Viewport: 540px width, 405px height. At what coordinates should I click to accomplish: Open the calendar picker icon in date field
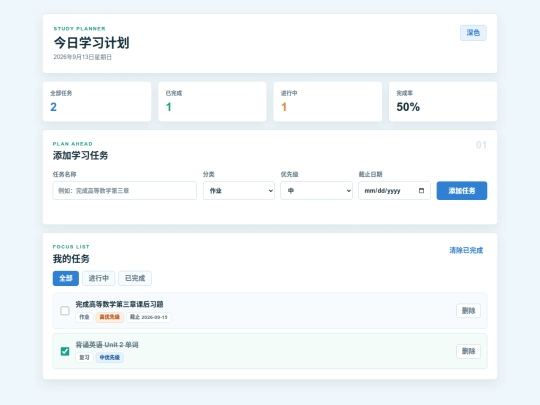pyautogui.click(x=421, y=190)
